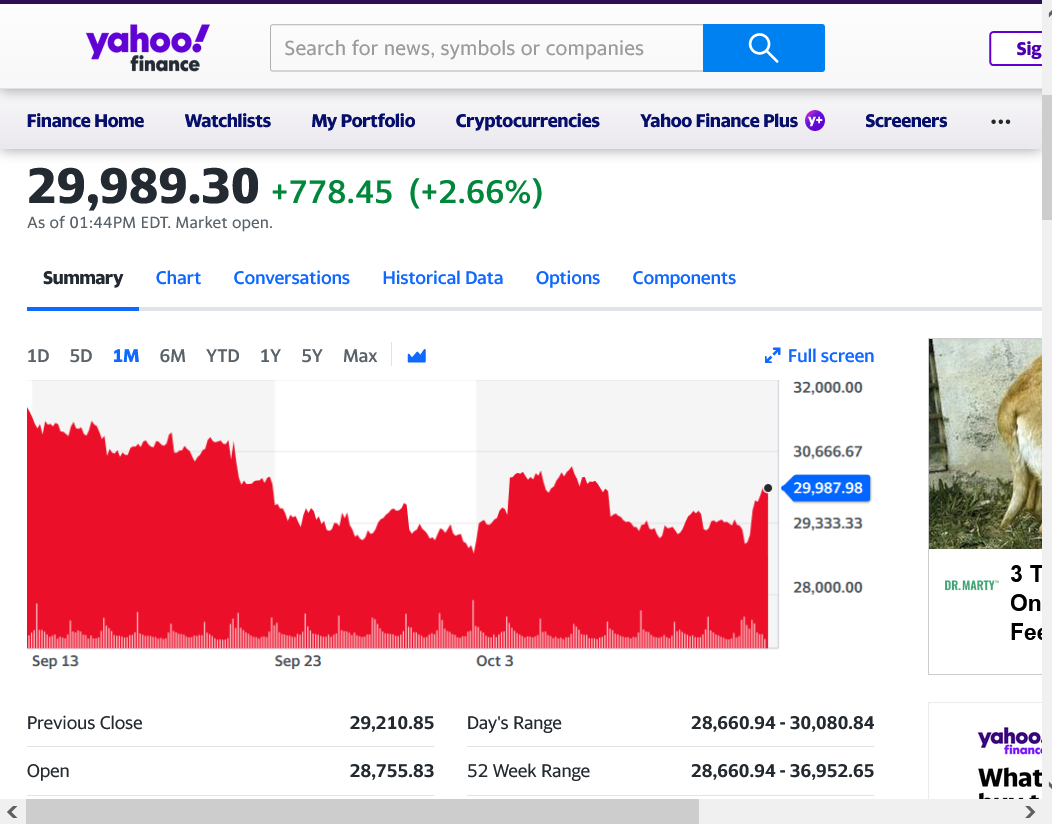
Task: Select the 1M chart range
Action: point(125,355)
